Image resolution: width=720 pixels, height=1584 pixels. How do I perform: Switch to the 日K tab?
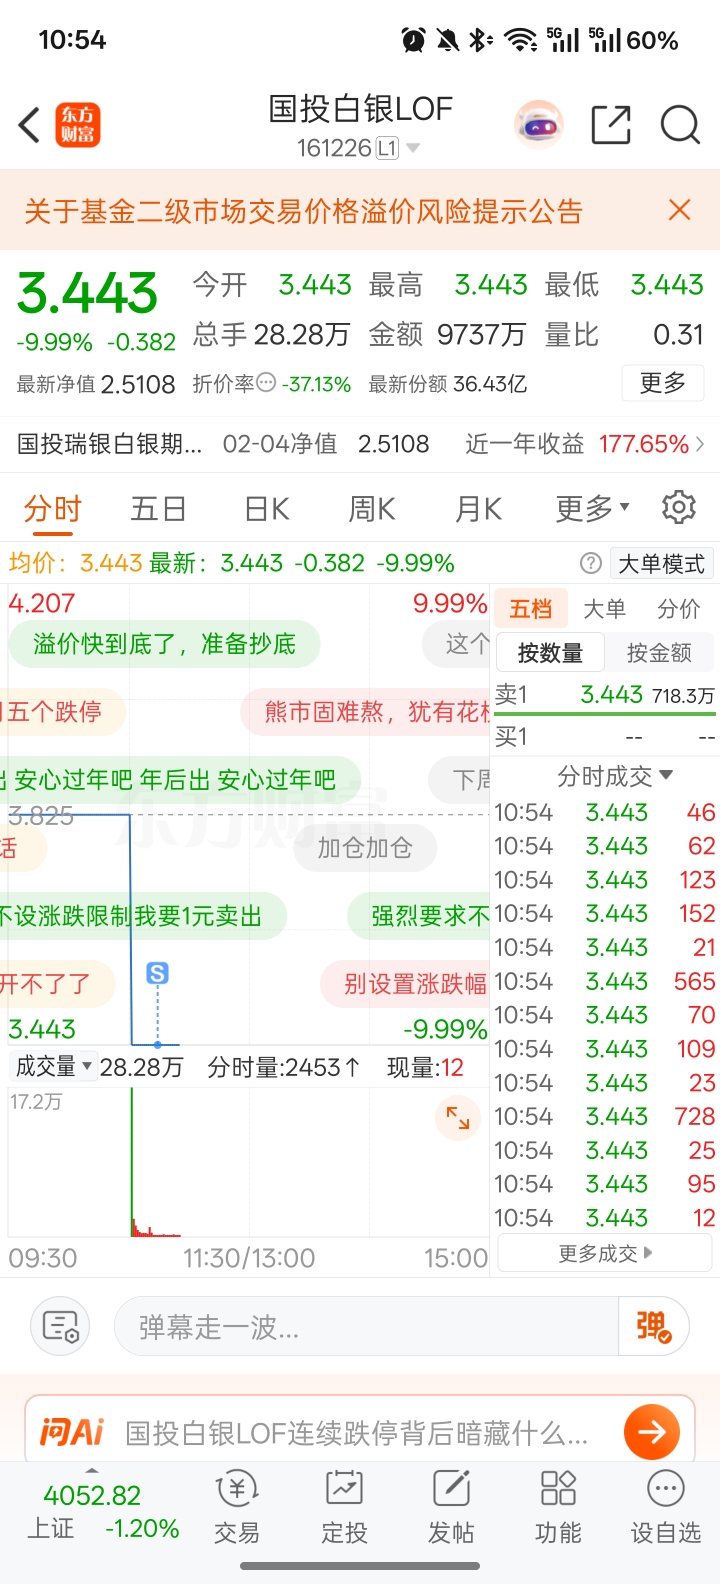267,508
